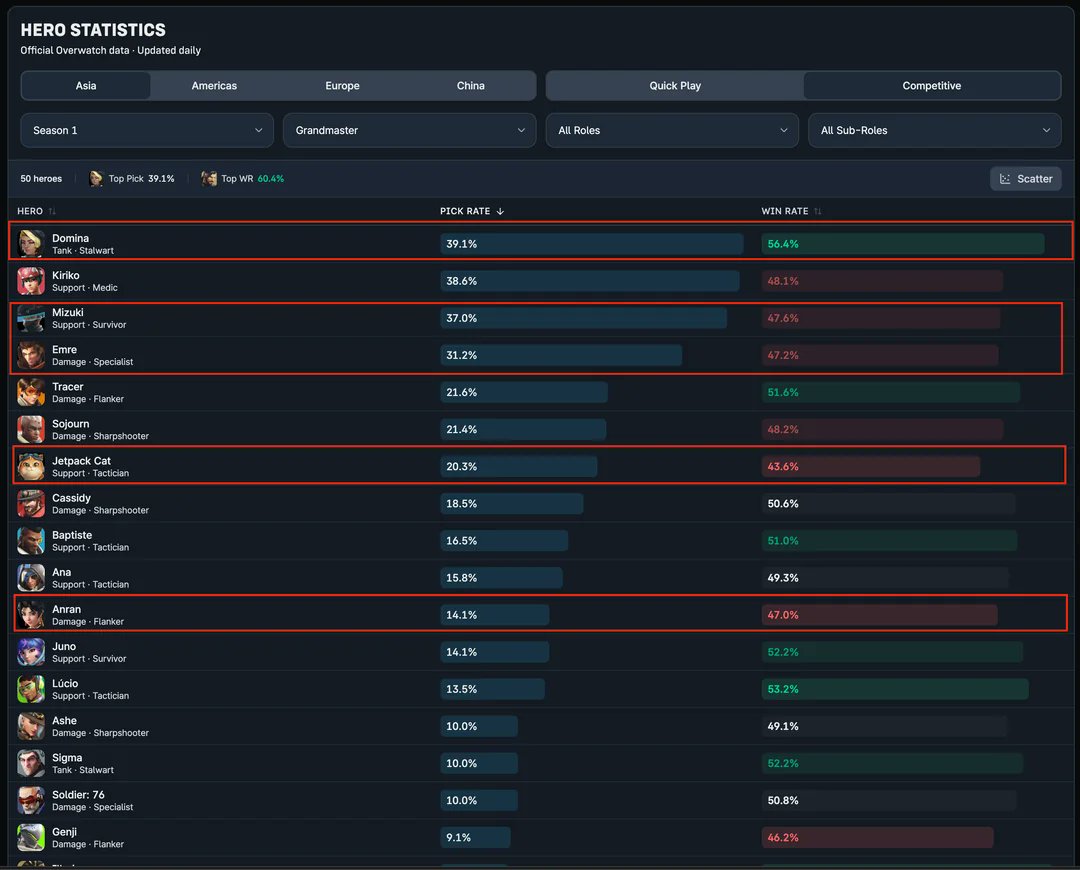Click Domina's hero portrait icon
The image size is (1080, 870).
30,244
